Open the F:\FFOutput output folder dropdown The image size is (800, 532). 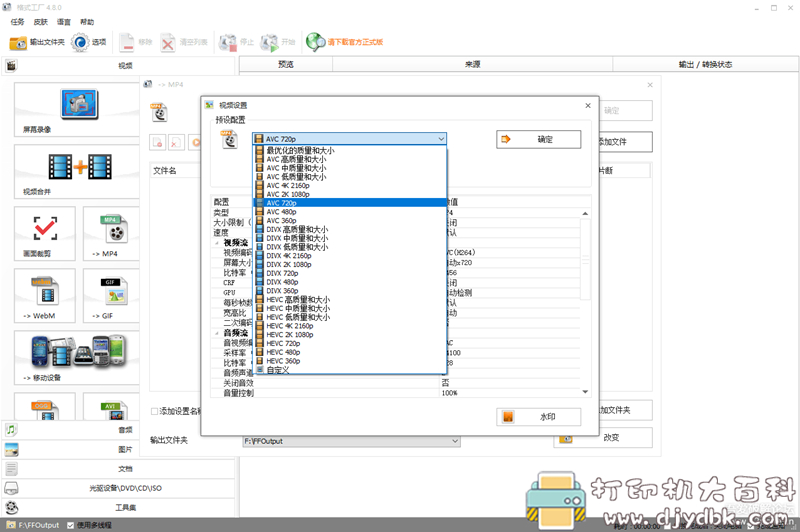click(x=455, y=441)
